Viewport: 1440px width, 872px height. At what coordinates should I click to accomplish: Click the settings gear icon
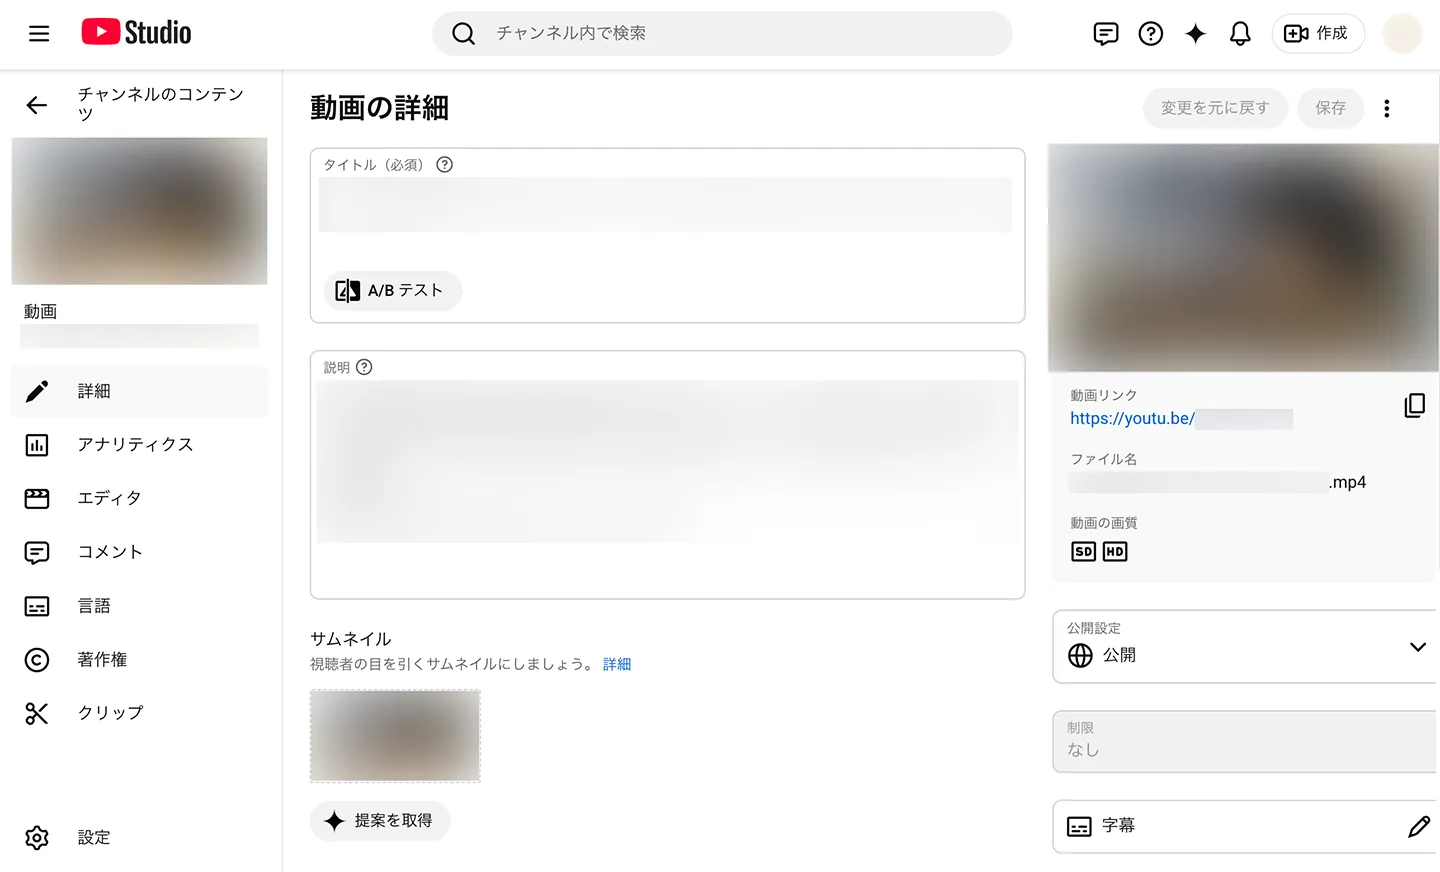[37, 838]
